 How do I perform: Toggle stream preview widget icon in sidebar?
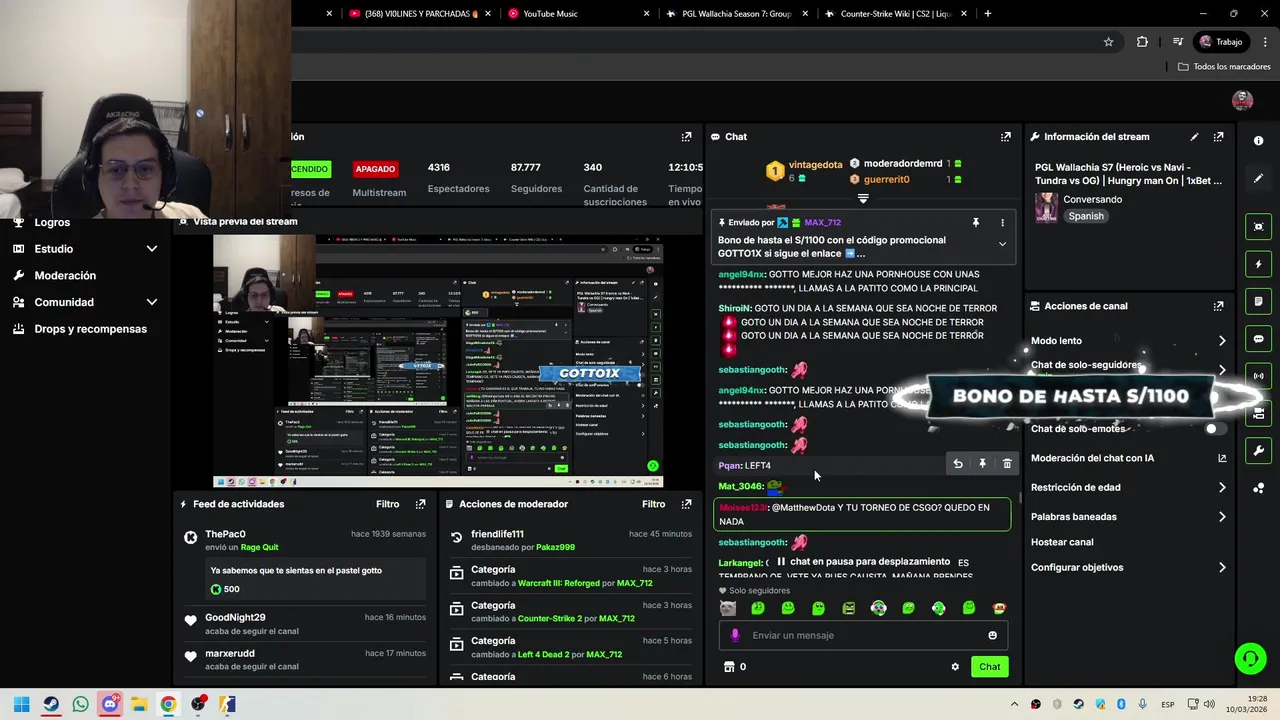point(1258,227)
